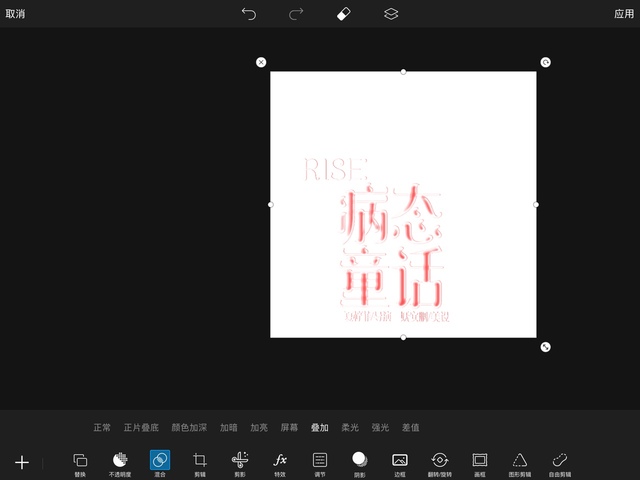Select the 差值 difference blend mode

(410, 427)
